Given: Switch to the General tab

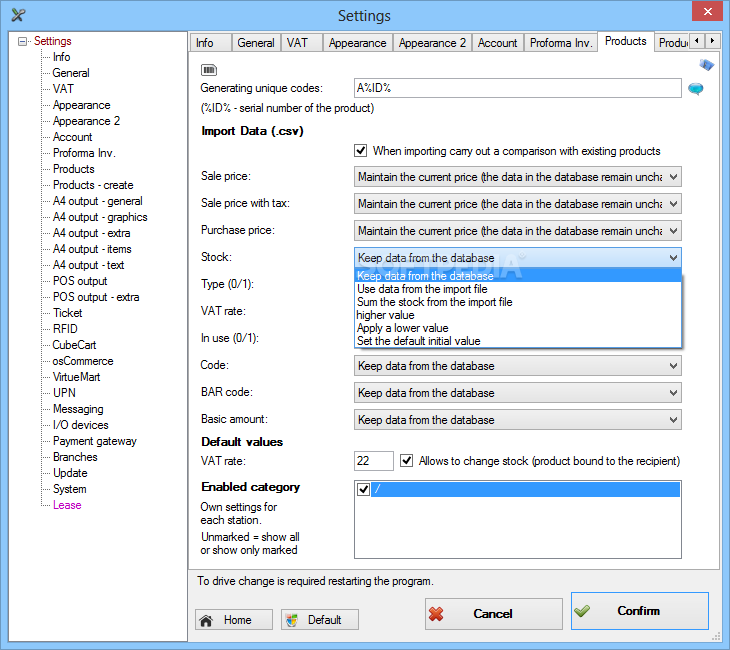Looking at the screenshot, I should tap(256, 43).
